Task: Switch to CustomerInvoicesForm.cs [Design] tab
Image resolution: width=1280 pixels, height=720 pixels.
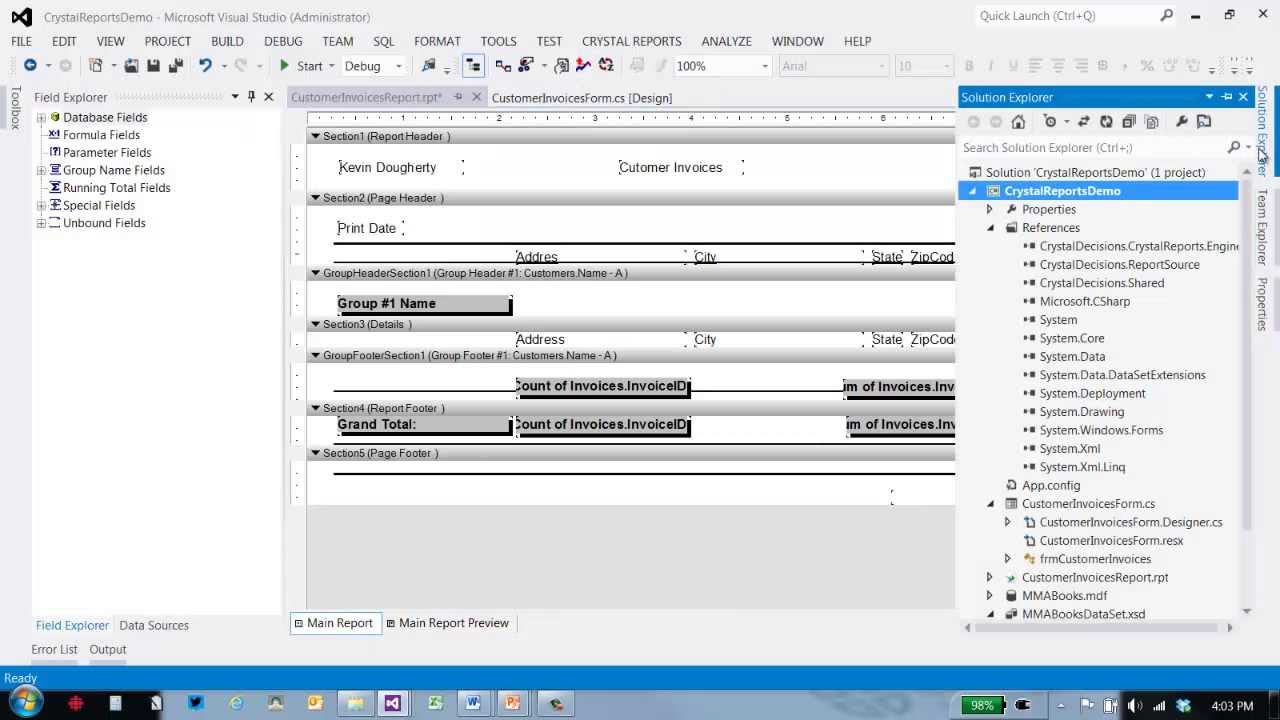Action: [x=581, y=98]
